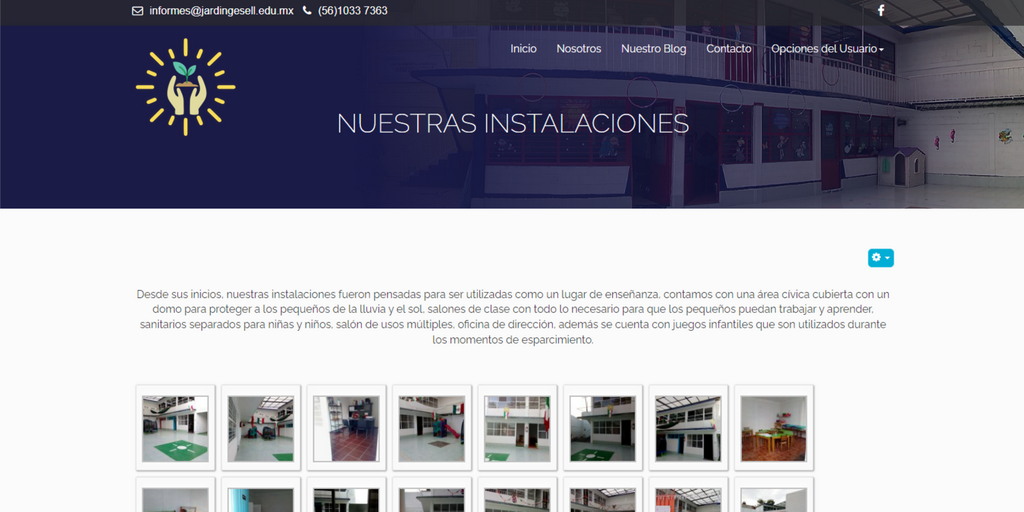The width and height of the screenshot is (1024, 512).
Task: Click the phone handset icon
Action: point(307,11)
